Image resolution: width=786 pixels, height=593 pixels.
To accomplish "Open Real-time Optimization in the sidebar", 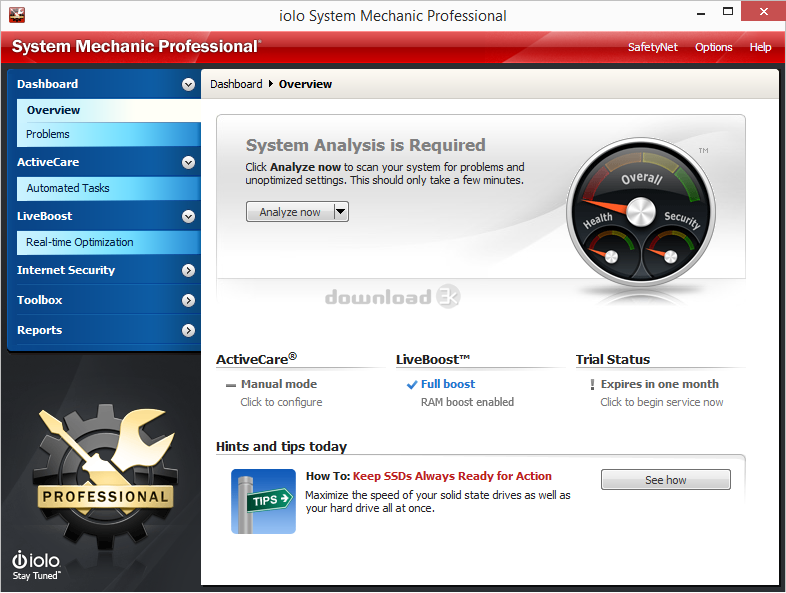I will [109, 243].
